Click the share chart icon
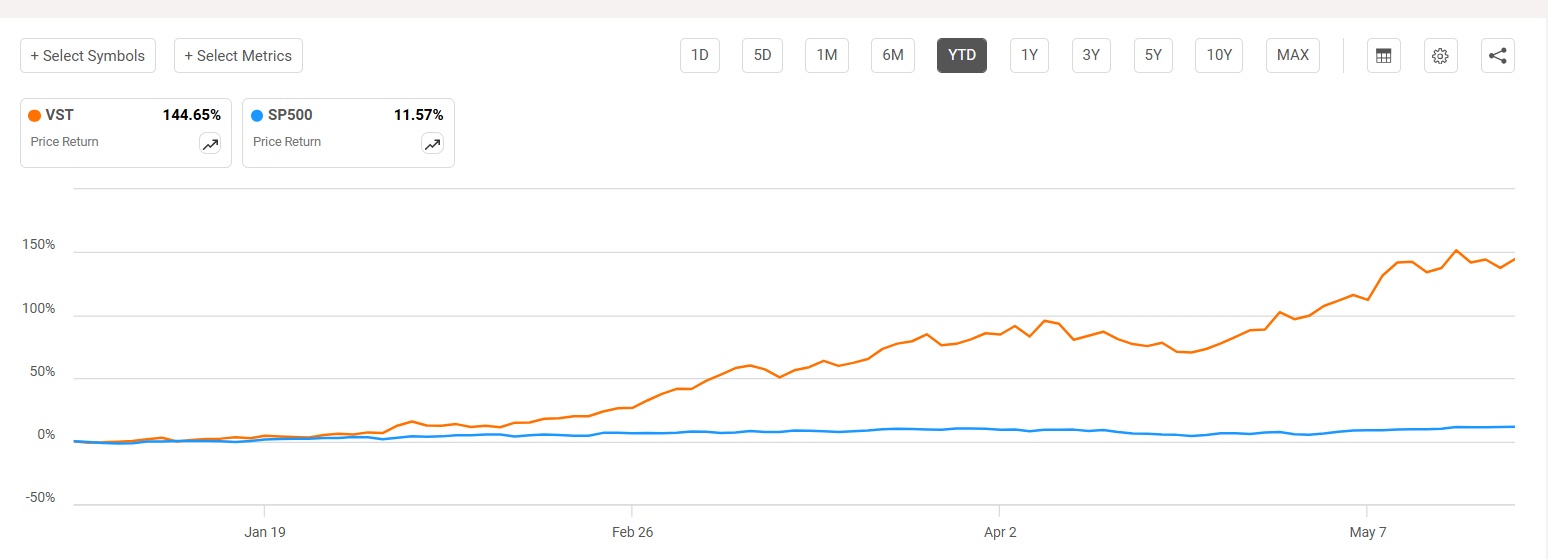1548x559 pixels. click(1497, 56)
